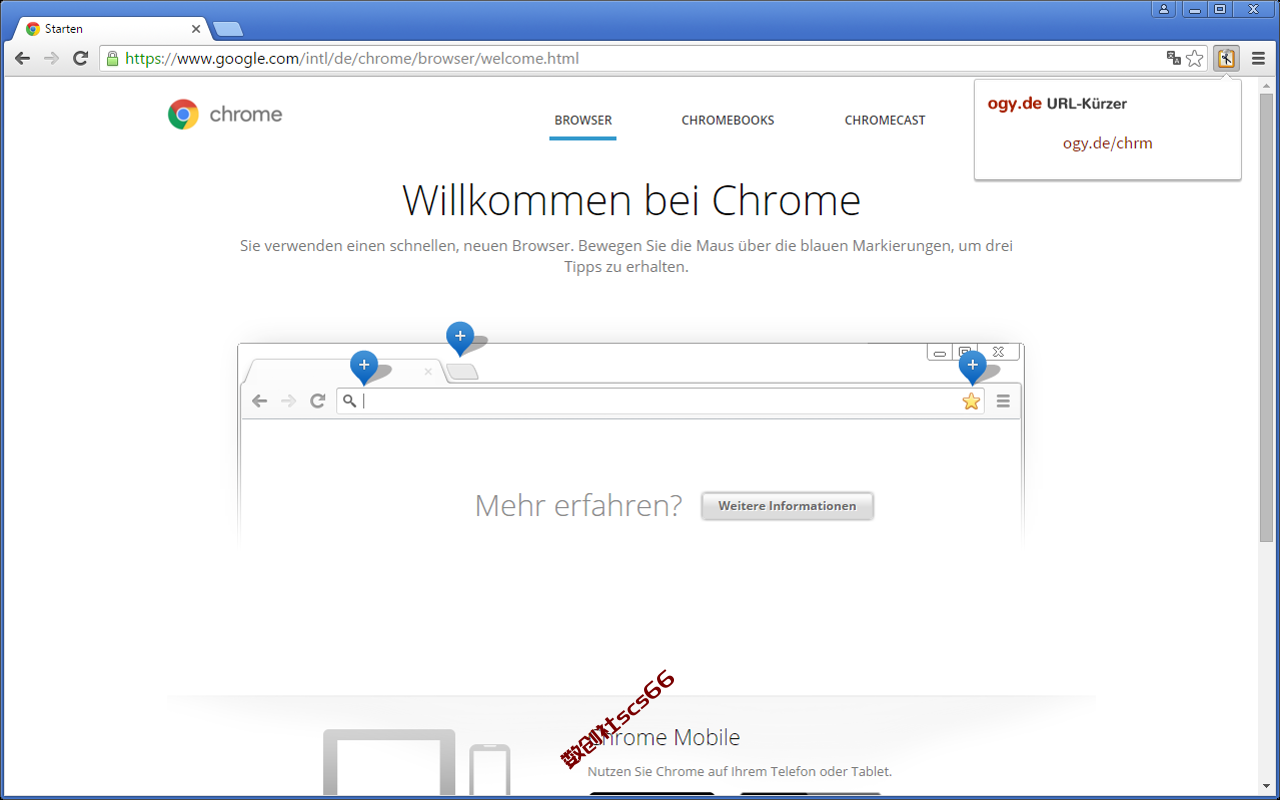
Task: Go back to the previous page
Action: pos(22,58)
